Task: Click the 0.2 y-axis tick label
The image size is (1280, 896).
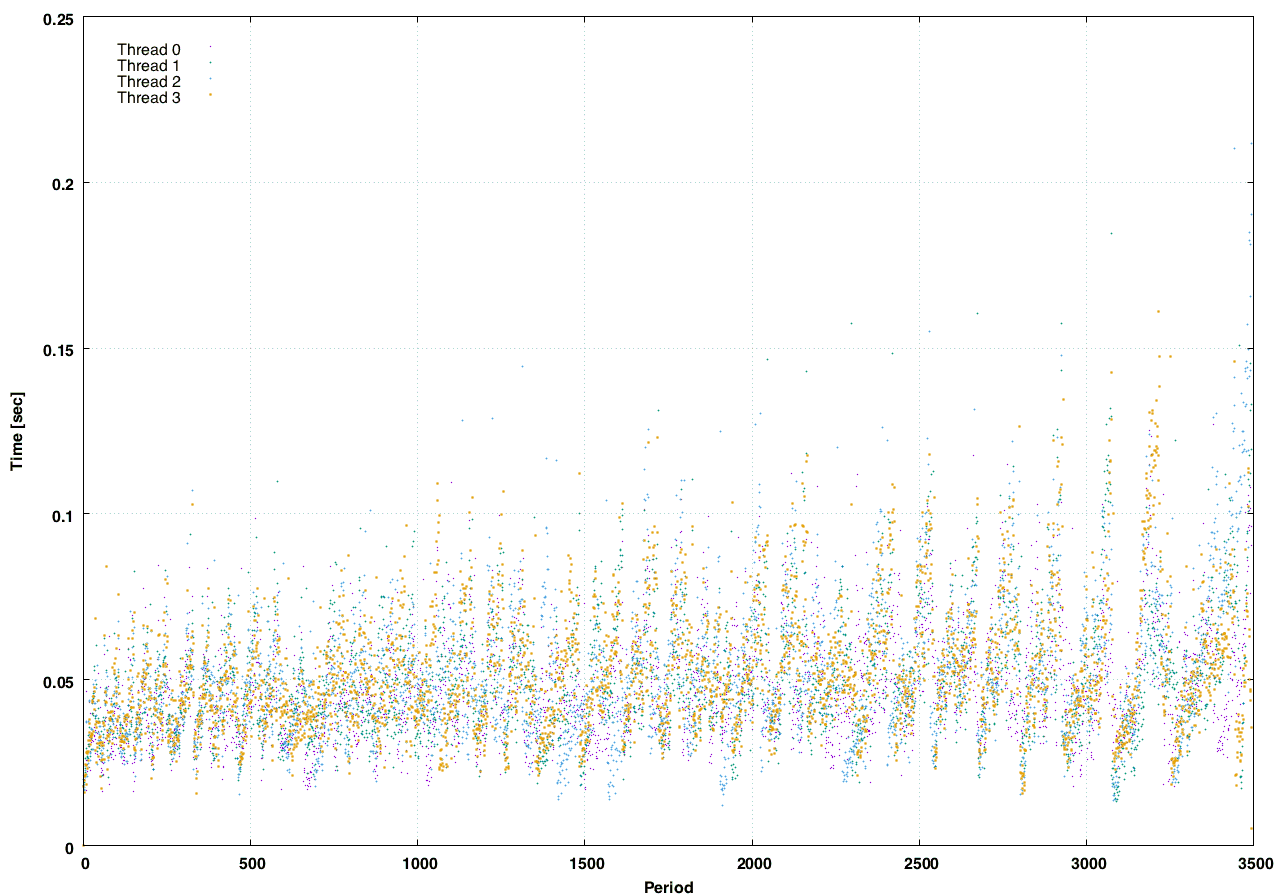Action: pos(62,183)
